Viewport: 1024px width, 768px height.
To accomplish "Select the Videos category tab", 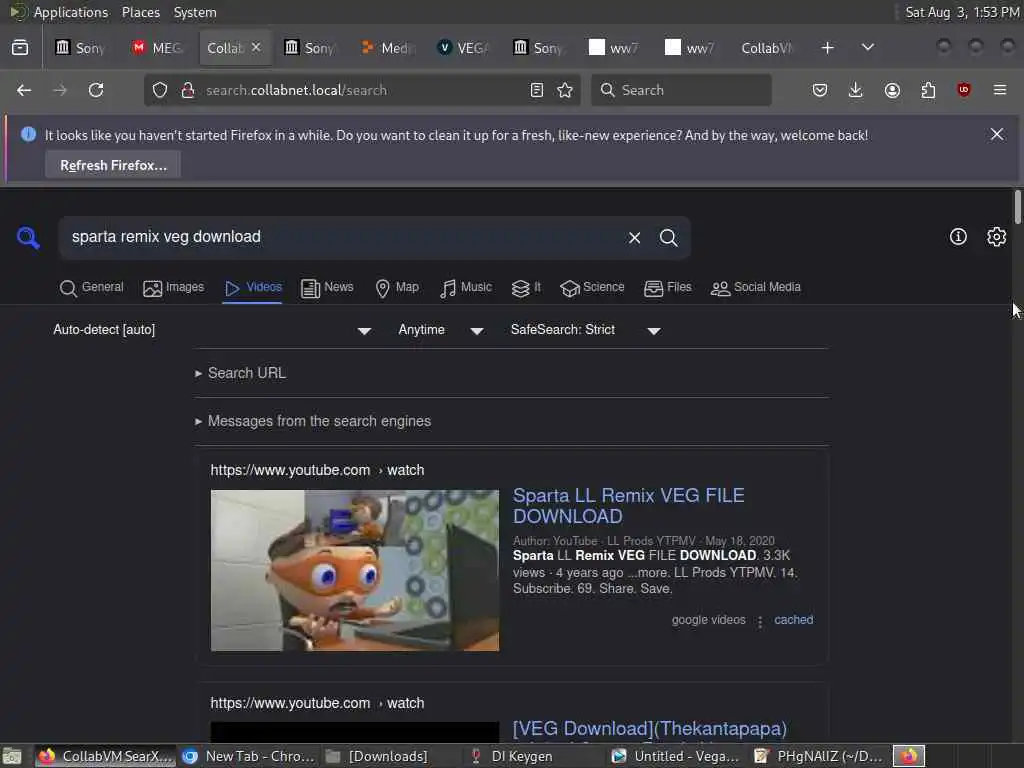I will 253,287.
